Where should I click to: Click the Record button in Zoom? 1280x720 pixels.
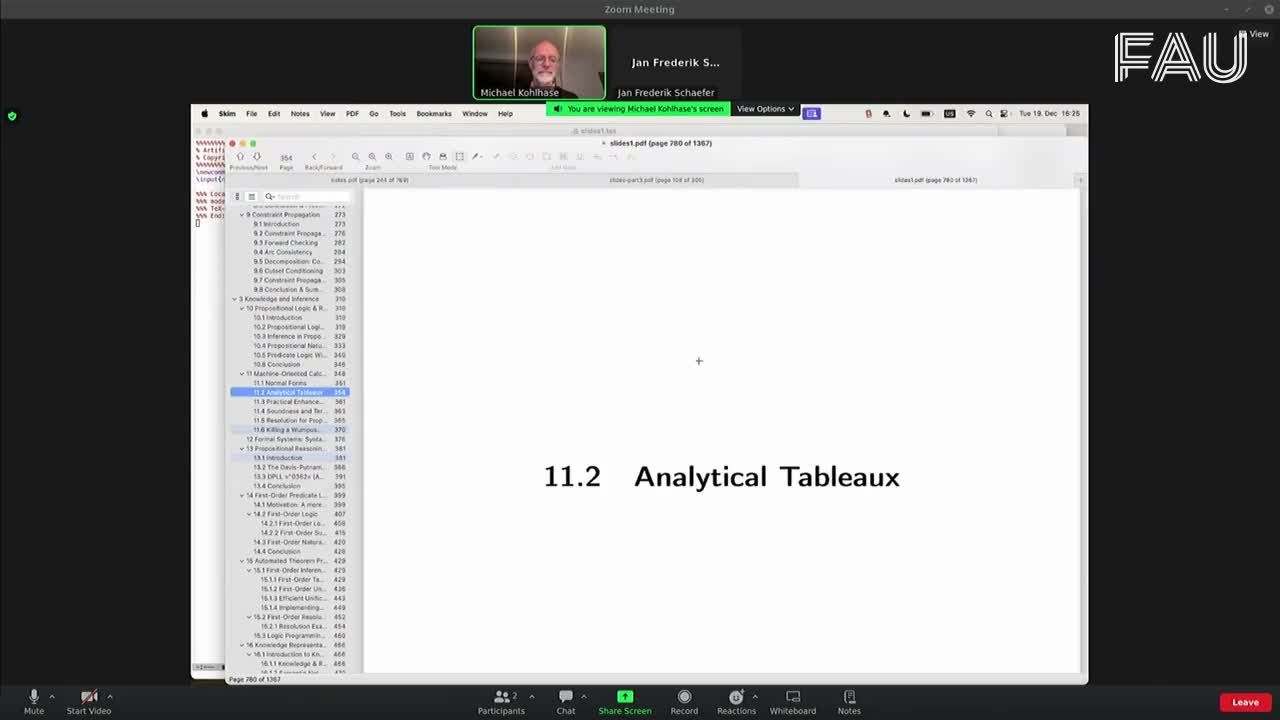pyautogui.click(x=684, y=700)
